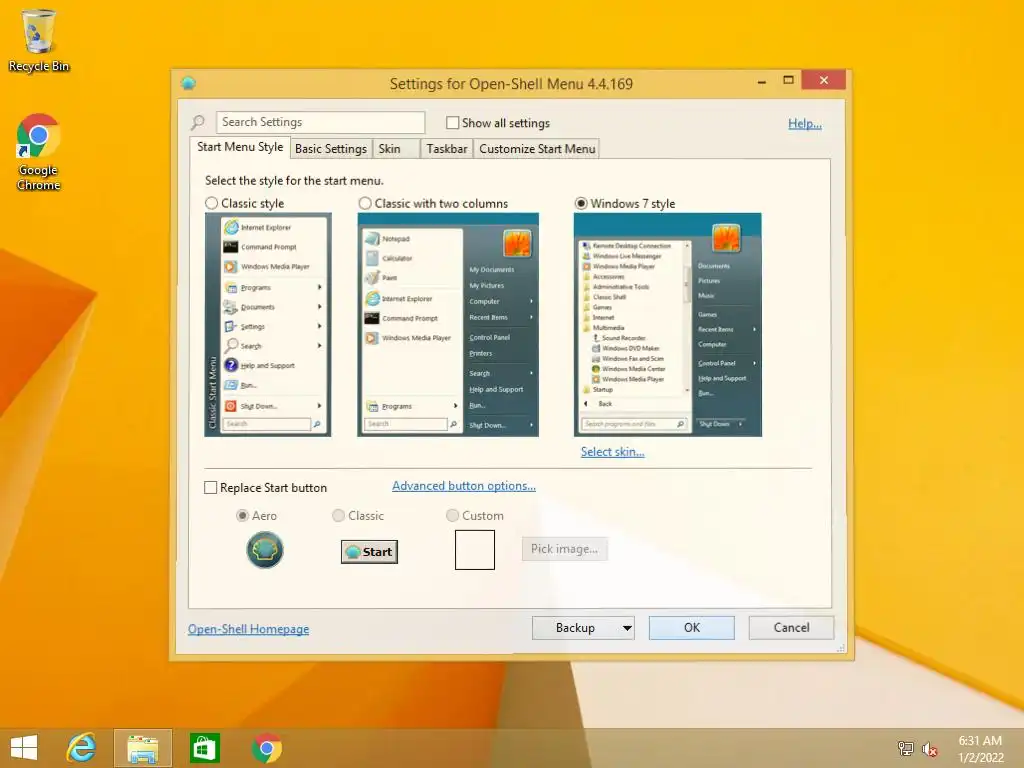Viewport: 1024px width, 768px height.
Task: Open File Explorer in taskbar
Action: coord(142,748)
